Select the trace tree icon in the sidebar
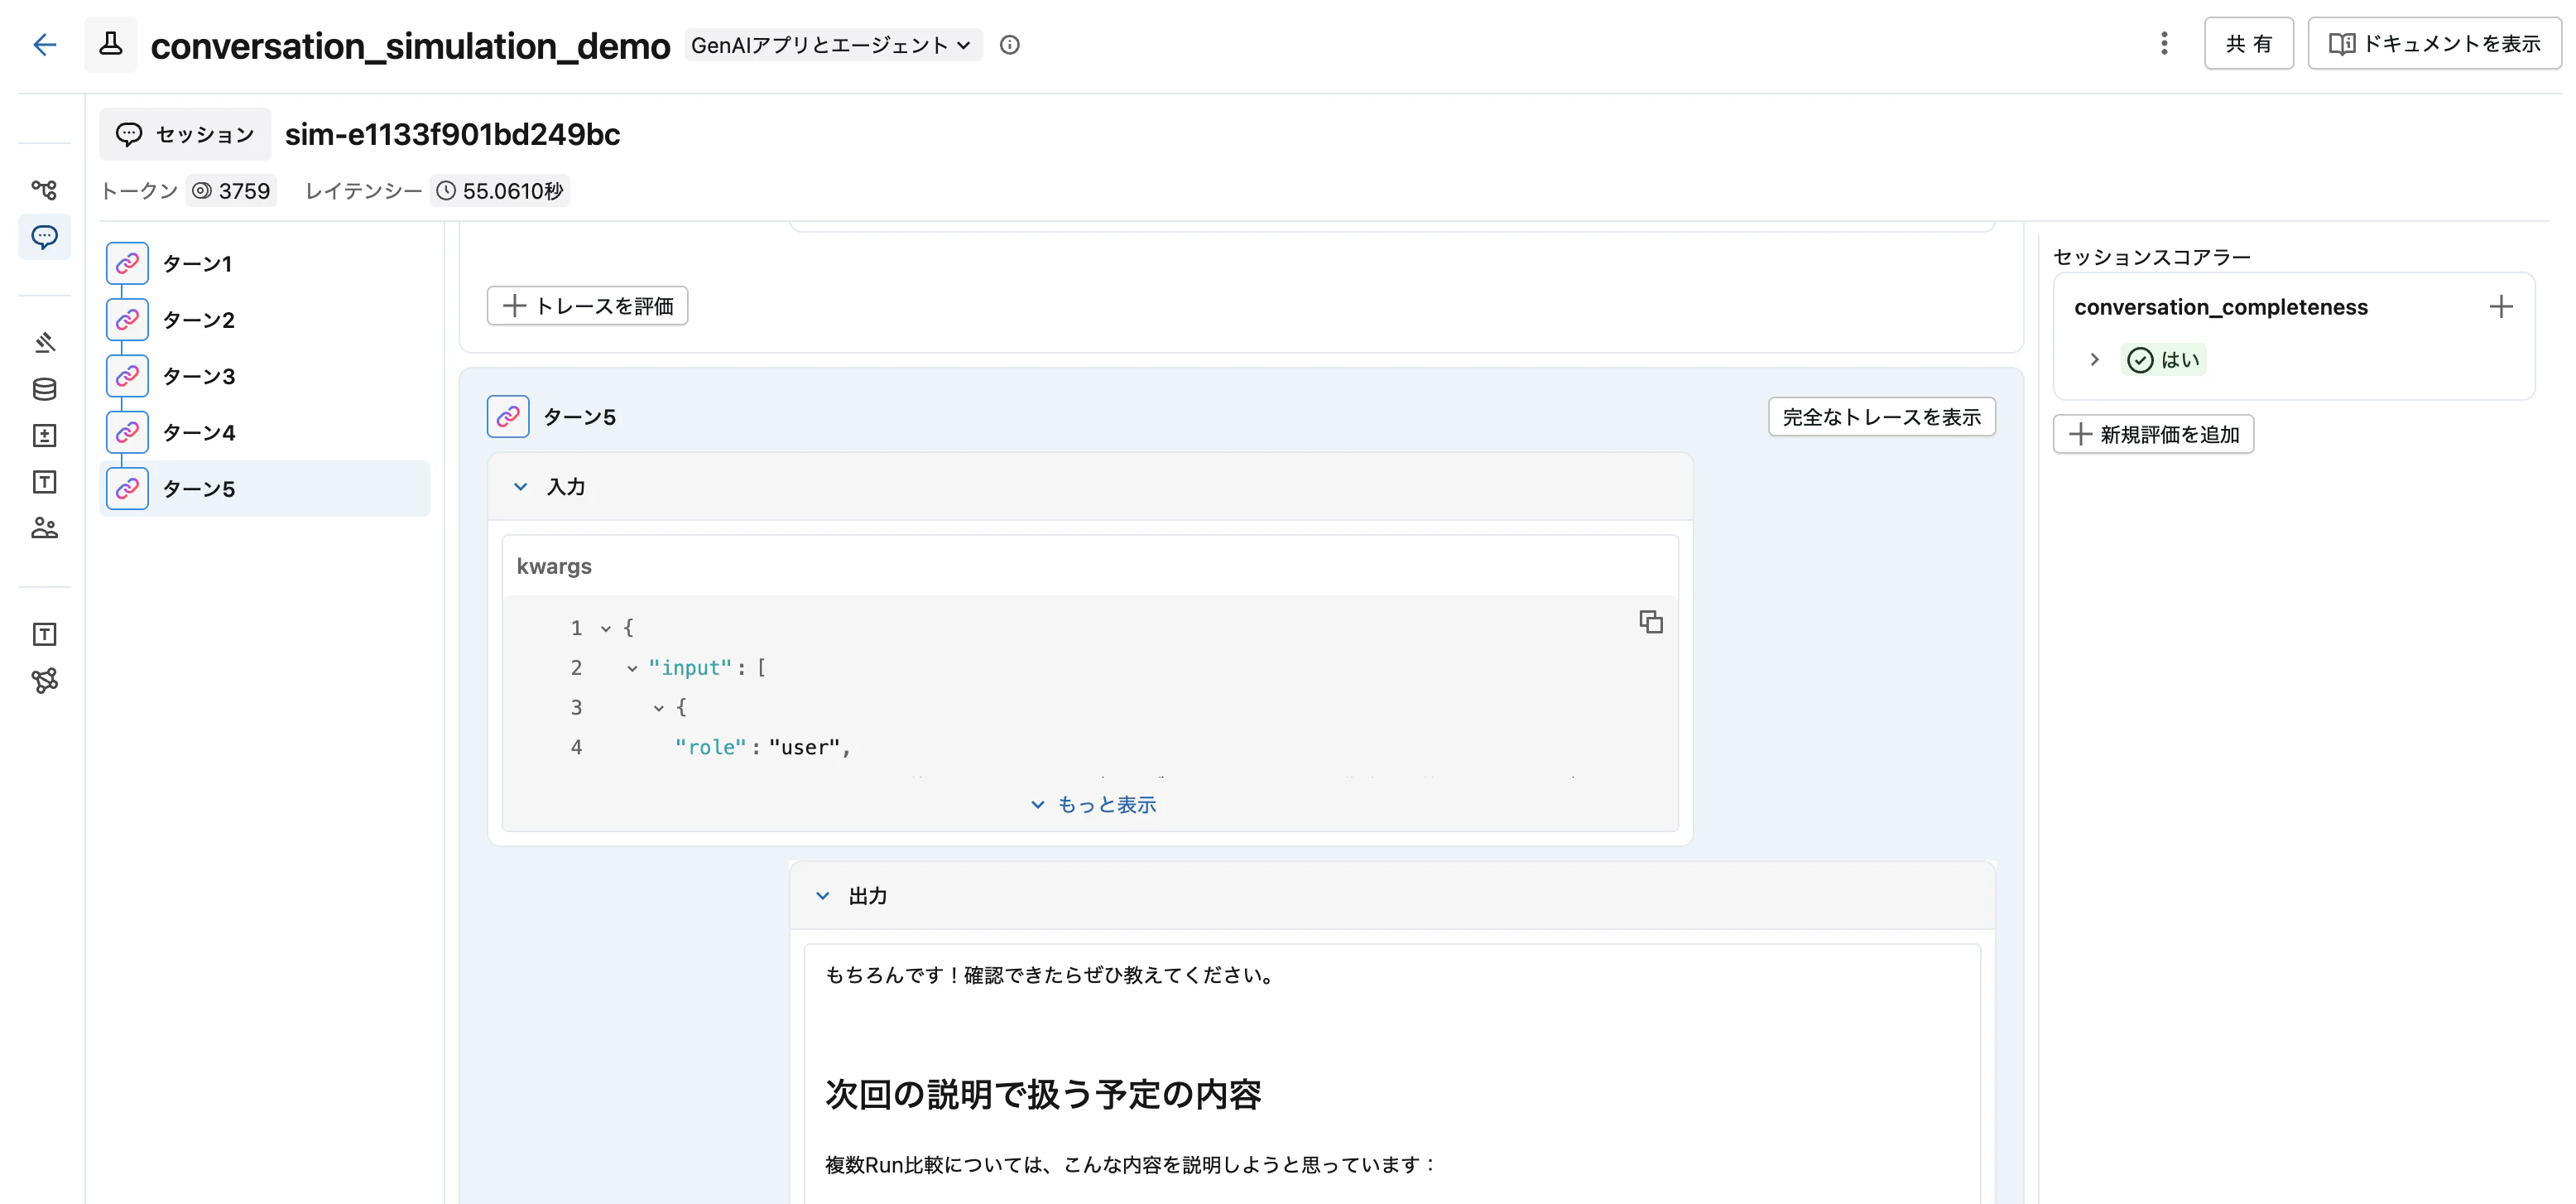Viewport: 2576px width, 1204px height. tap(44, 190)
